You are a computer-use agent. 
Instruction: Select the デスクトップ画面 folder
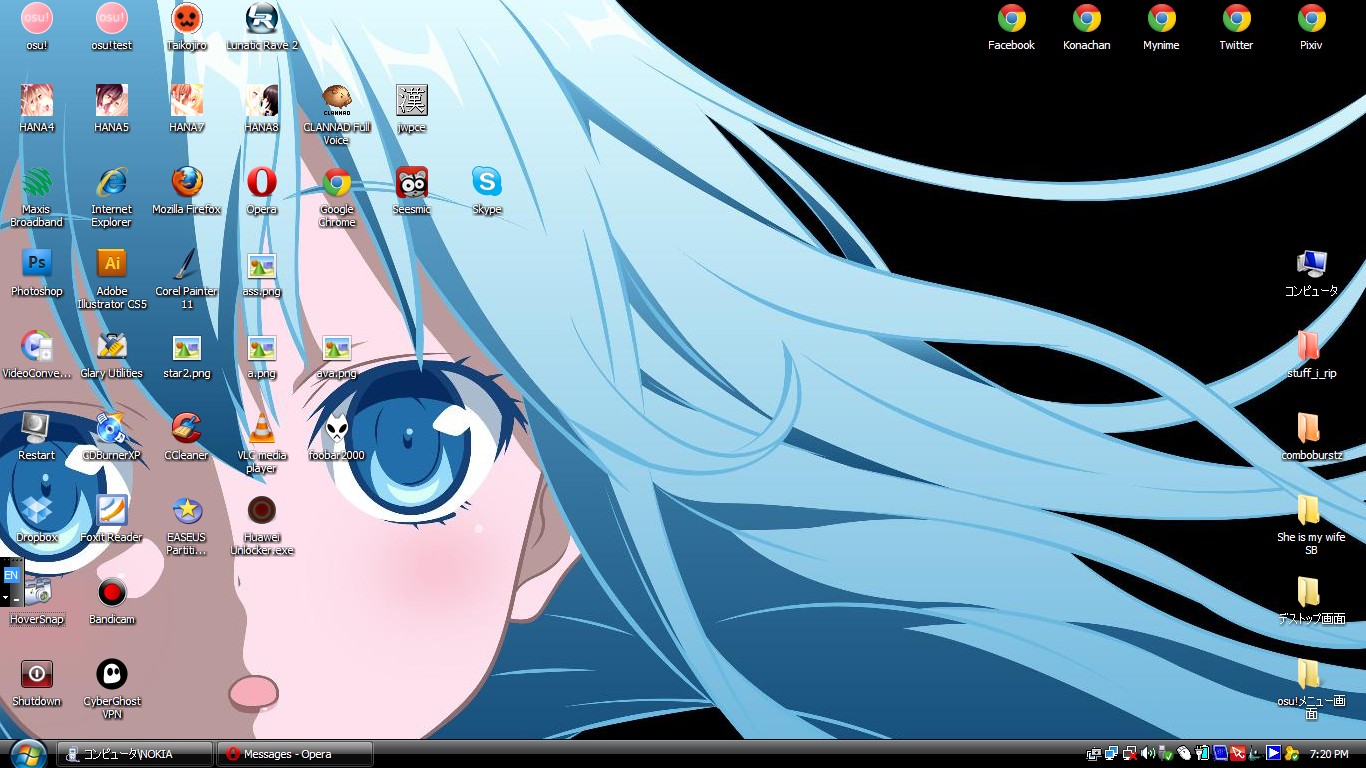click(x=1311, y=601)
